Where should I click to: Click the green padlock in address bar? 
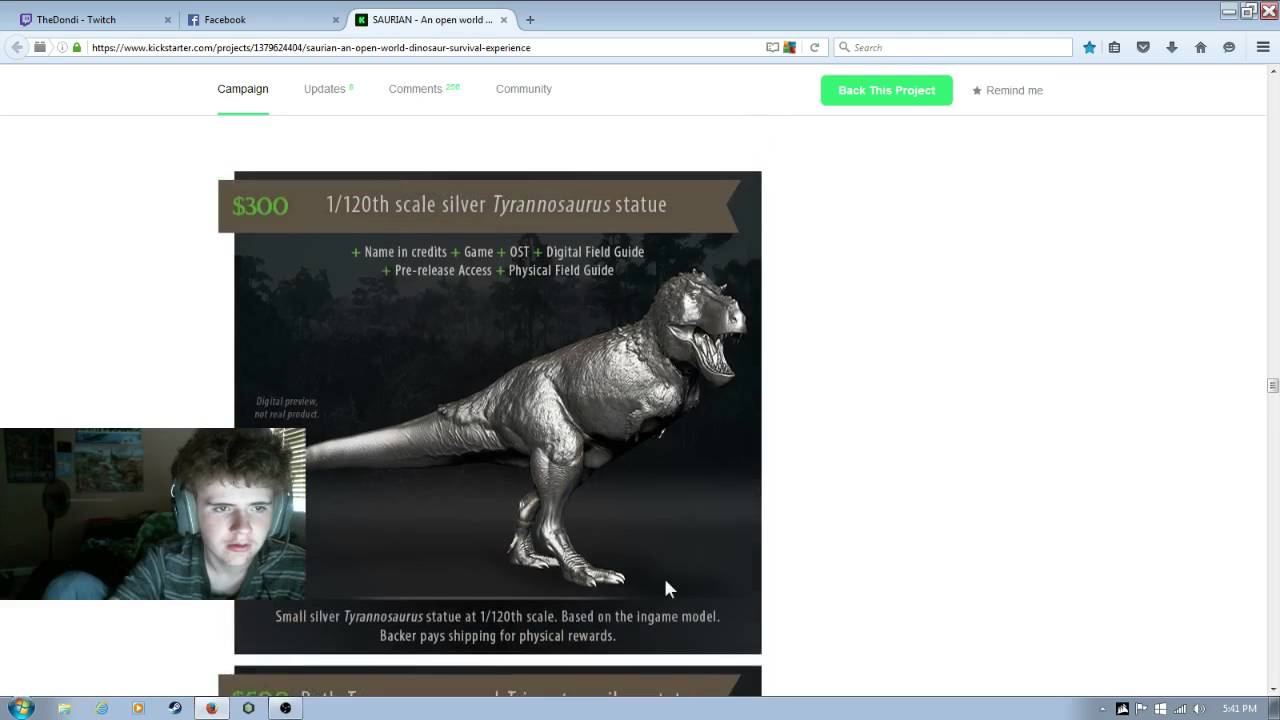click(x=76, y=47)
